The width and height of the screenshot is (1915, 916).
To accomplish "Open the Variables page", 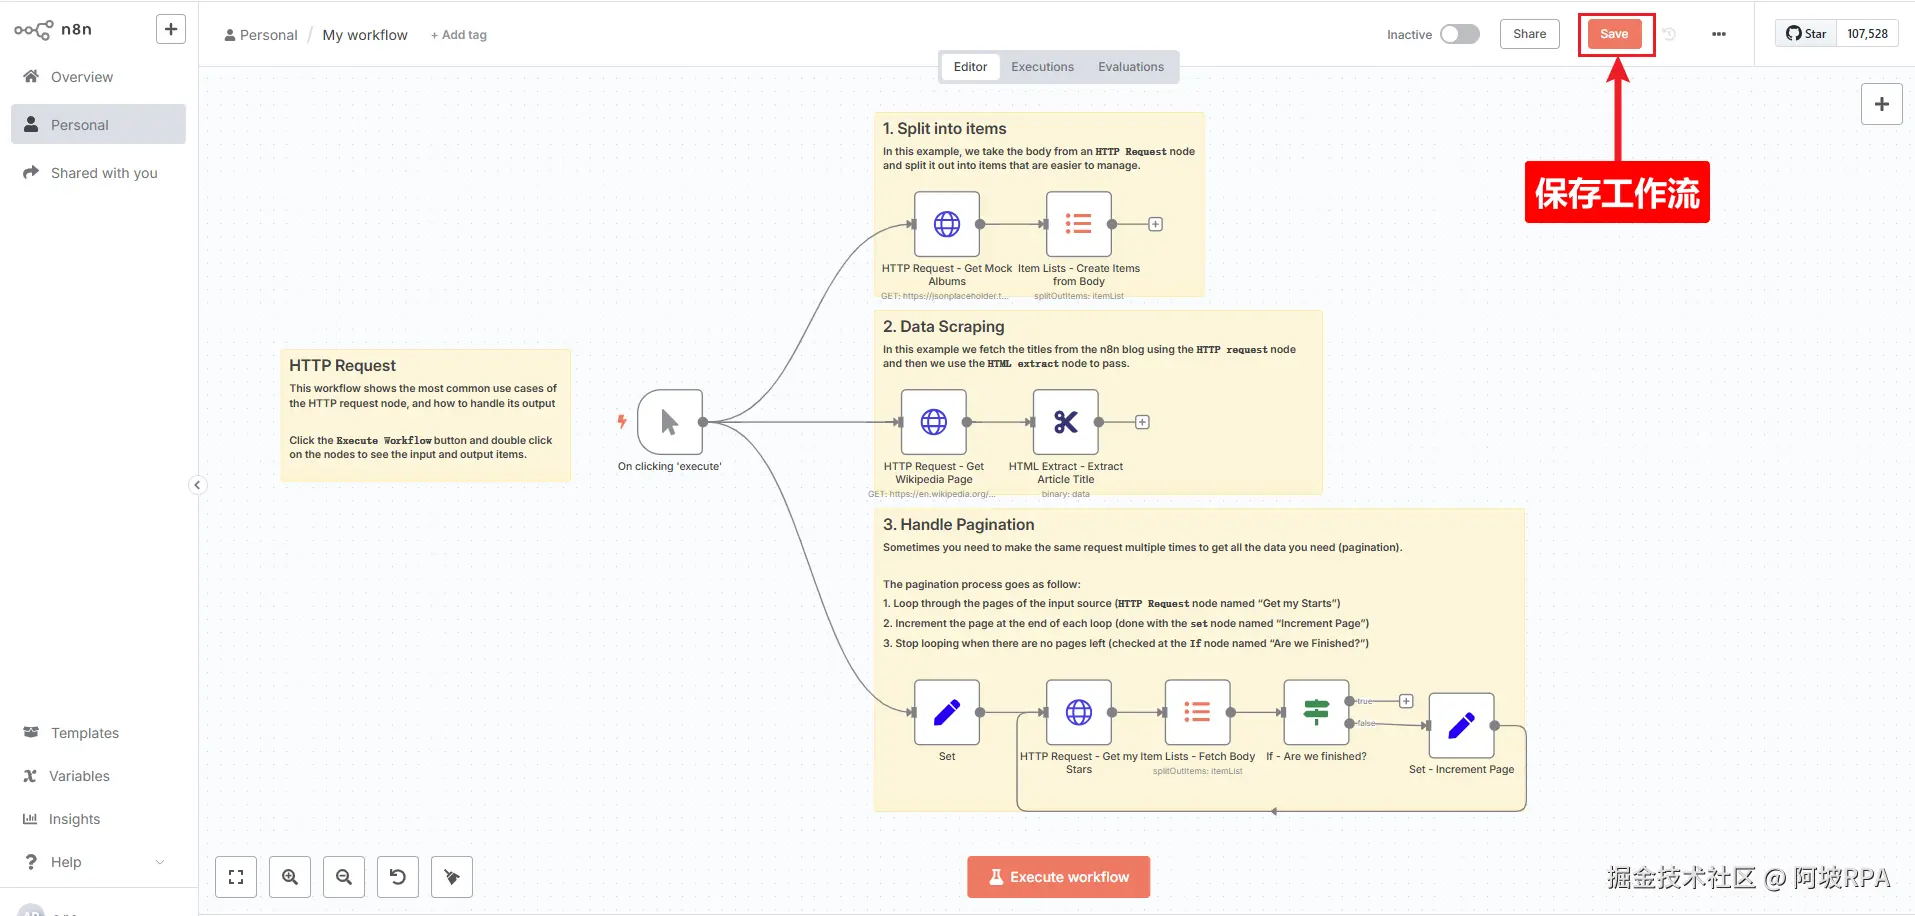I will pyautogui.click(x=98, y=776).
